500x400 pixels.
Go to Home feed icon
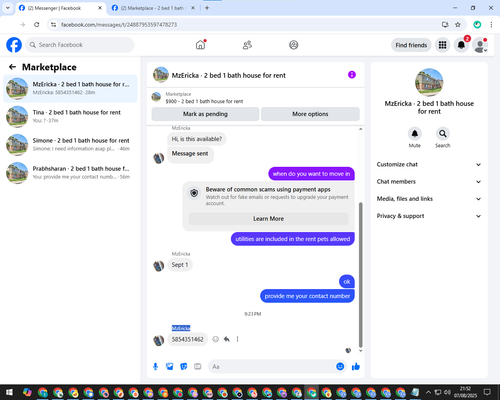coord(201,45)
